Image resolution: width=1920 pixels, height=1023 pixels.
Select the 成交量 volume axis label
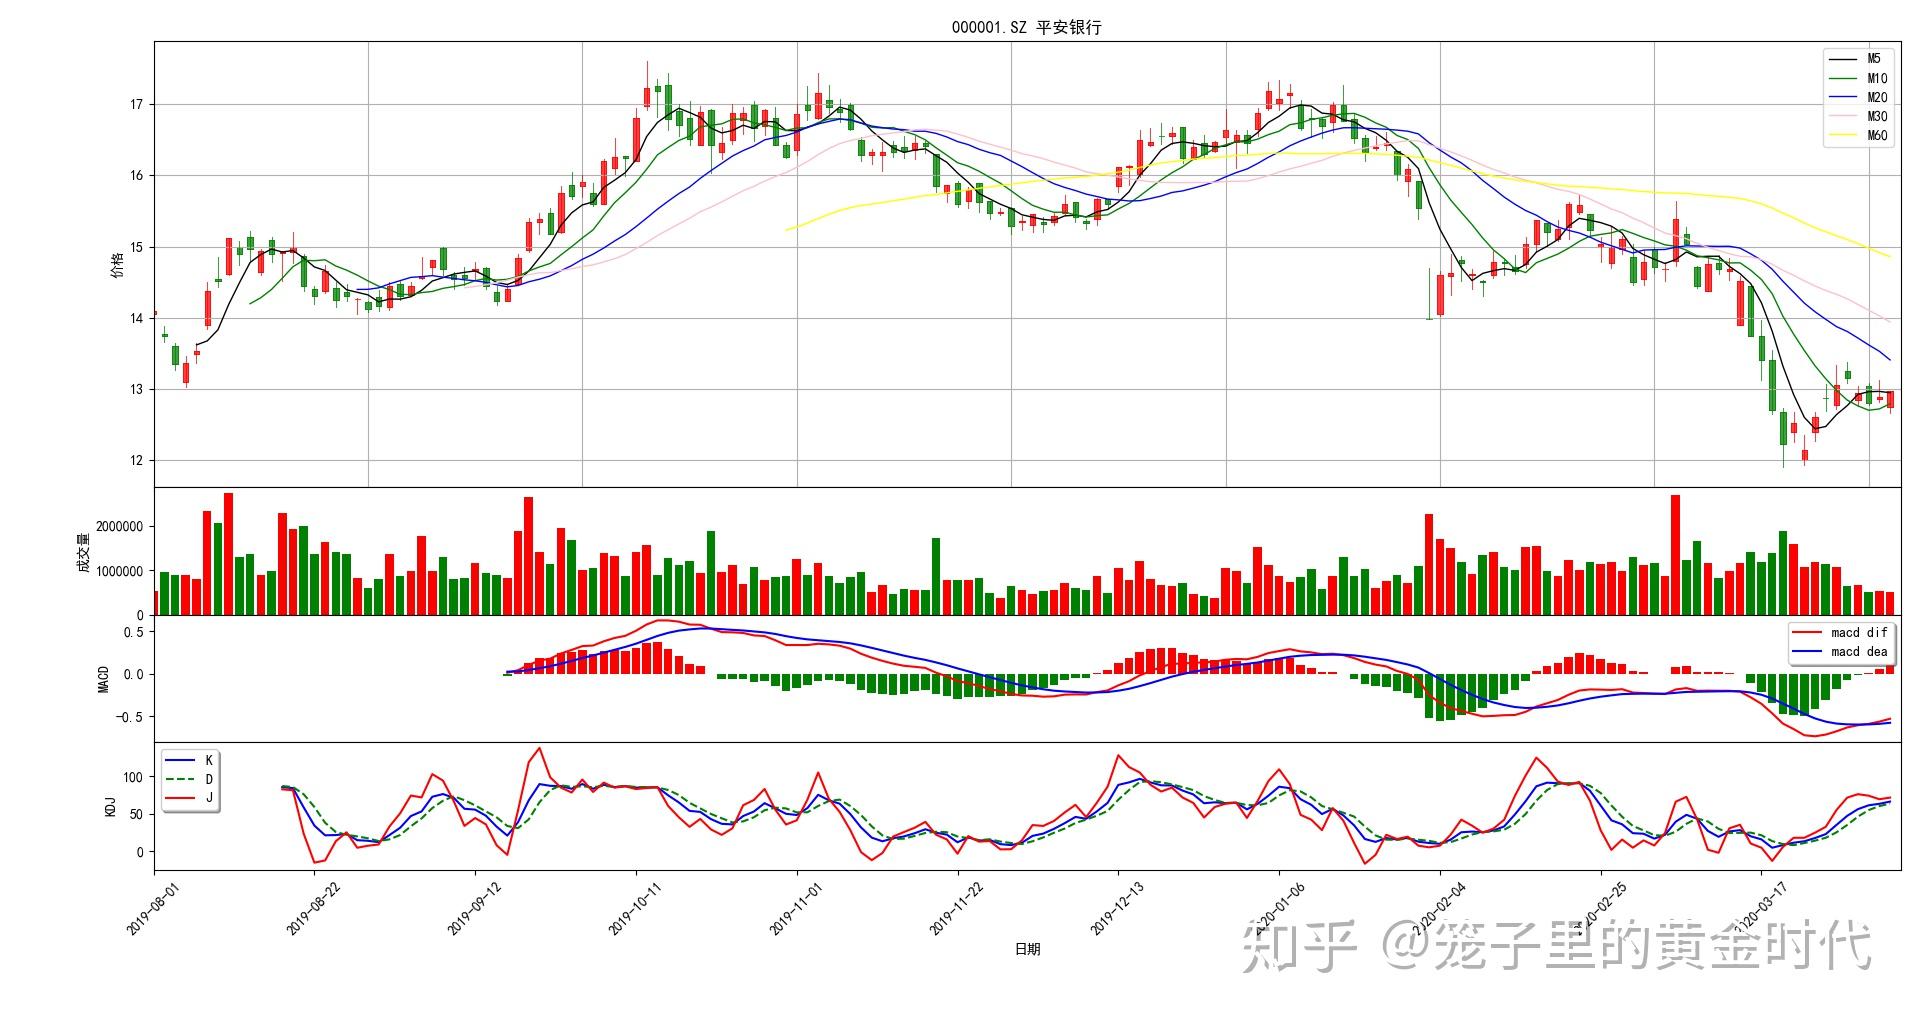[84, 552]
